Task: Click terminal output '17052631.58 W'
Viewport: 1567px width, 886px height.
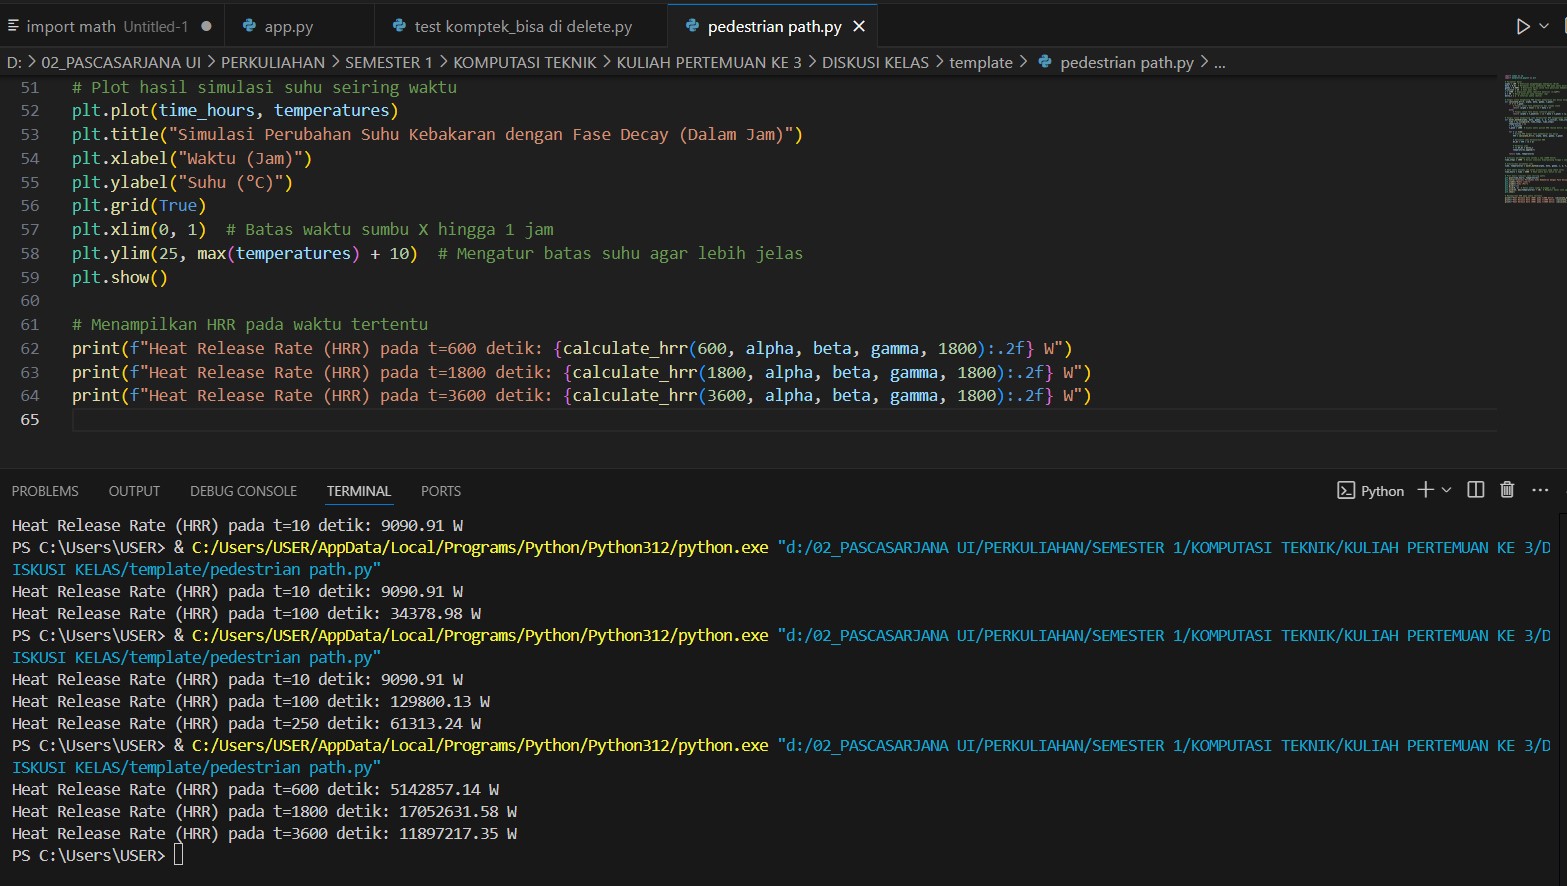Action: (458, 812)
